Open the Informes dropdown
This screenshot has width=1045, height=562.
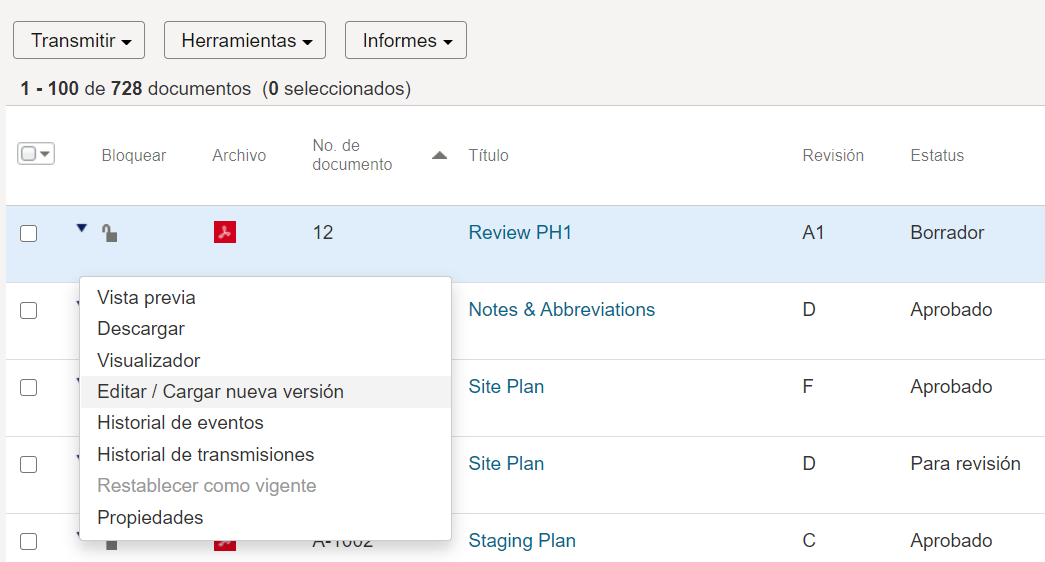pyautogui.click(x=406, y=40)
